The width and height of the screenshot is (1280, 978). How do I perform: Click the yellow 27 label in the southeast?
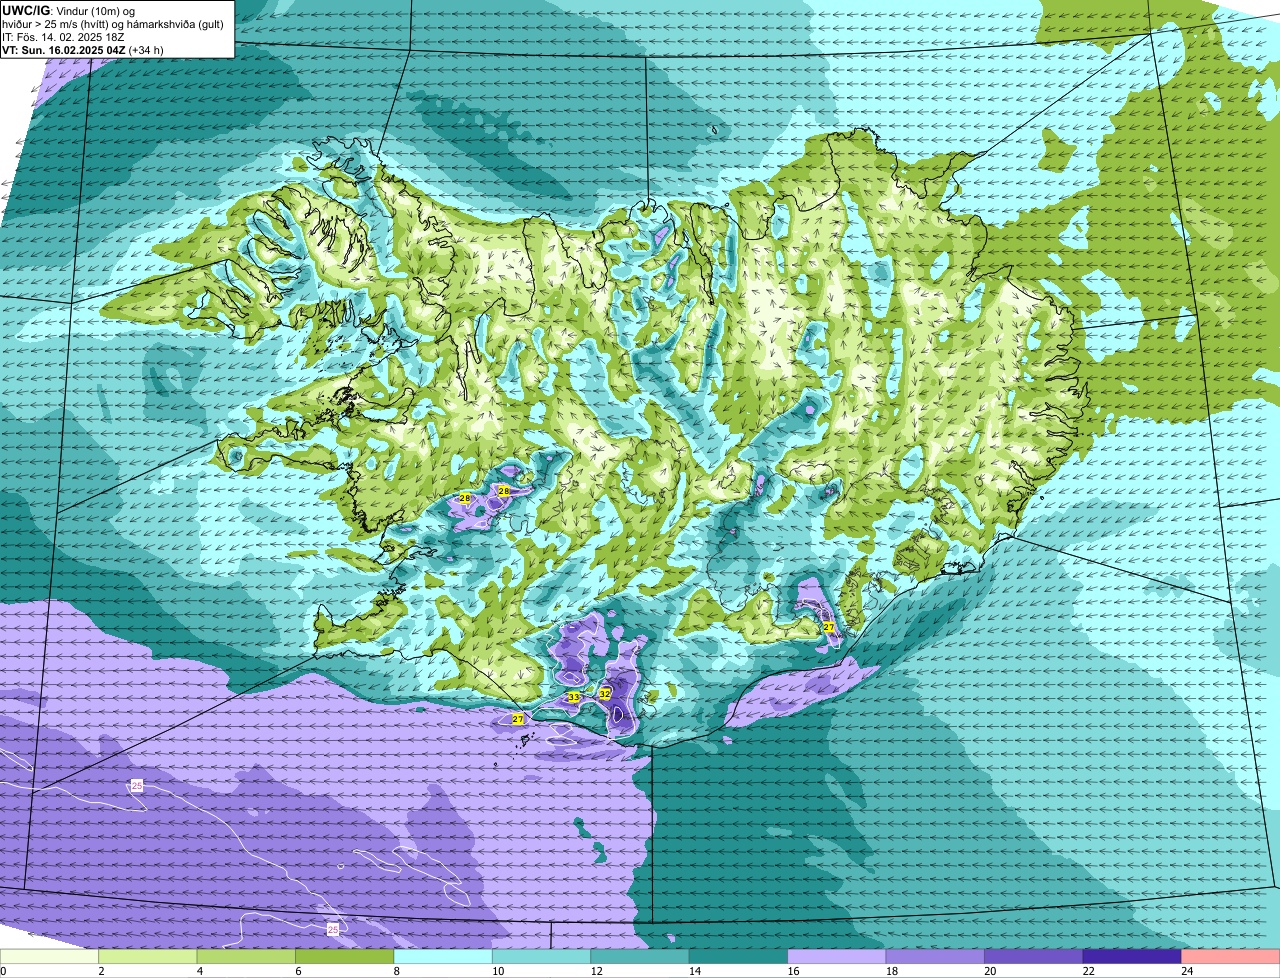pos(828,627)
